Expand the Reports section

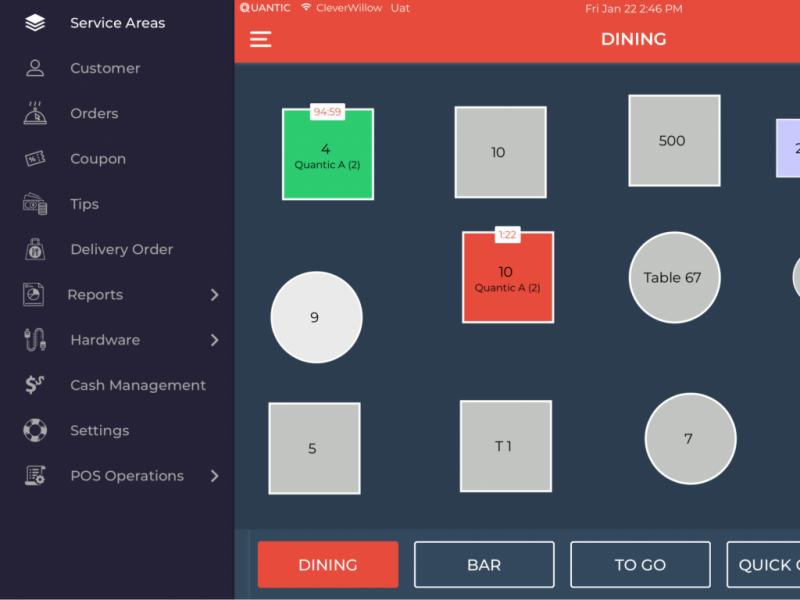(214, 295)
